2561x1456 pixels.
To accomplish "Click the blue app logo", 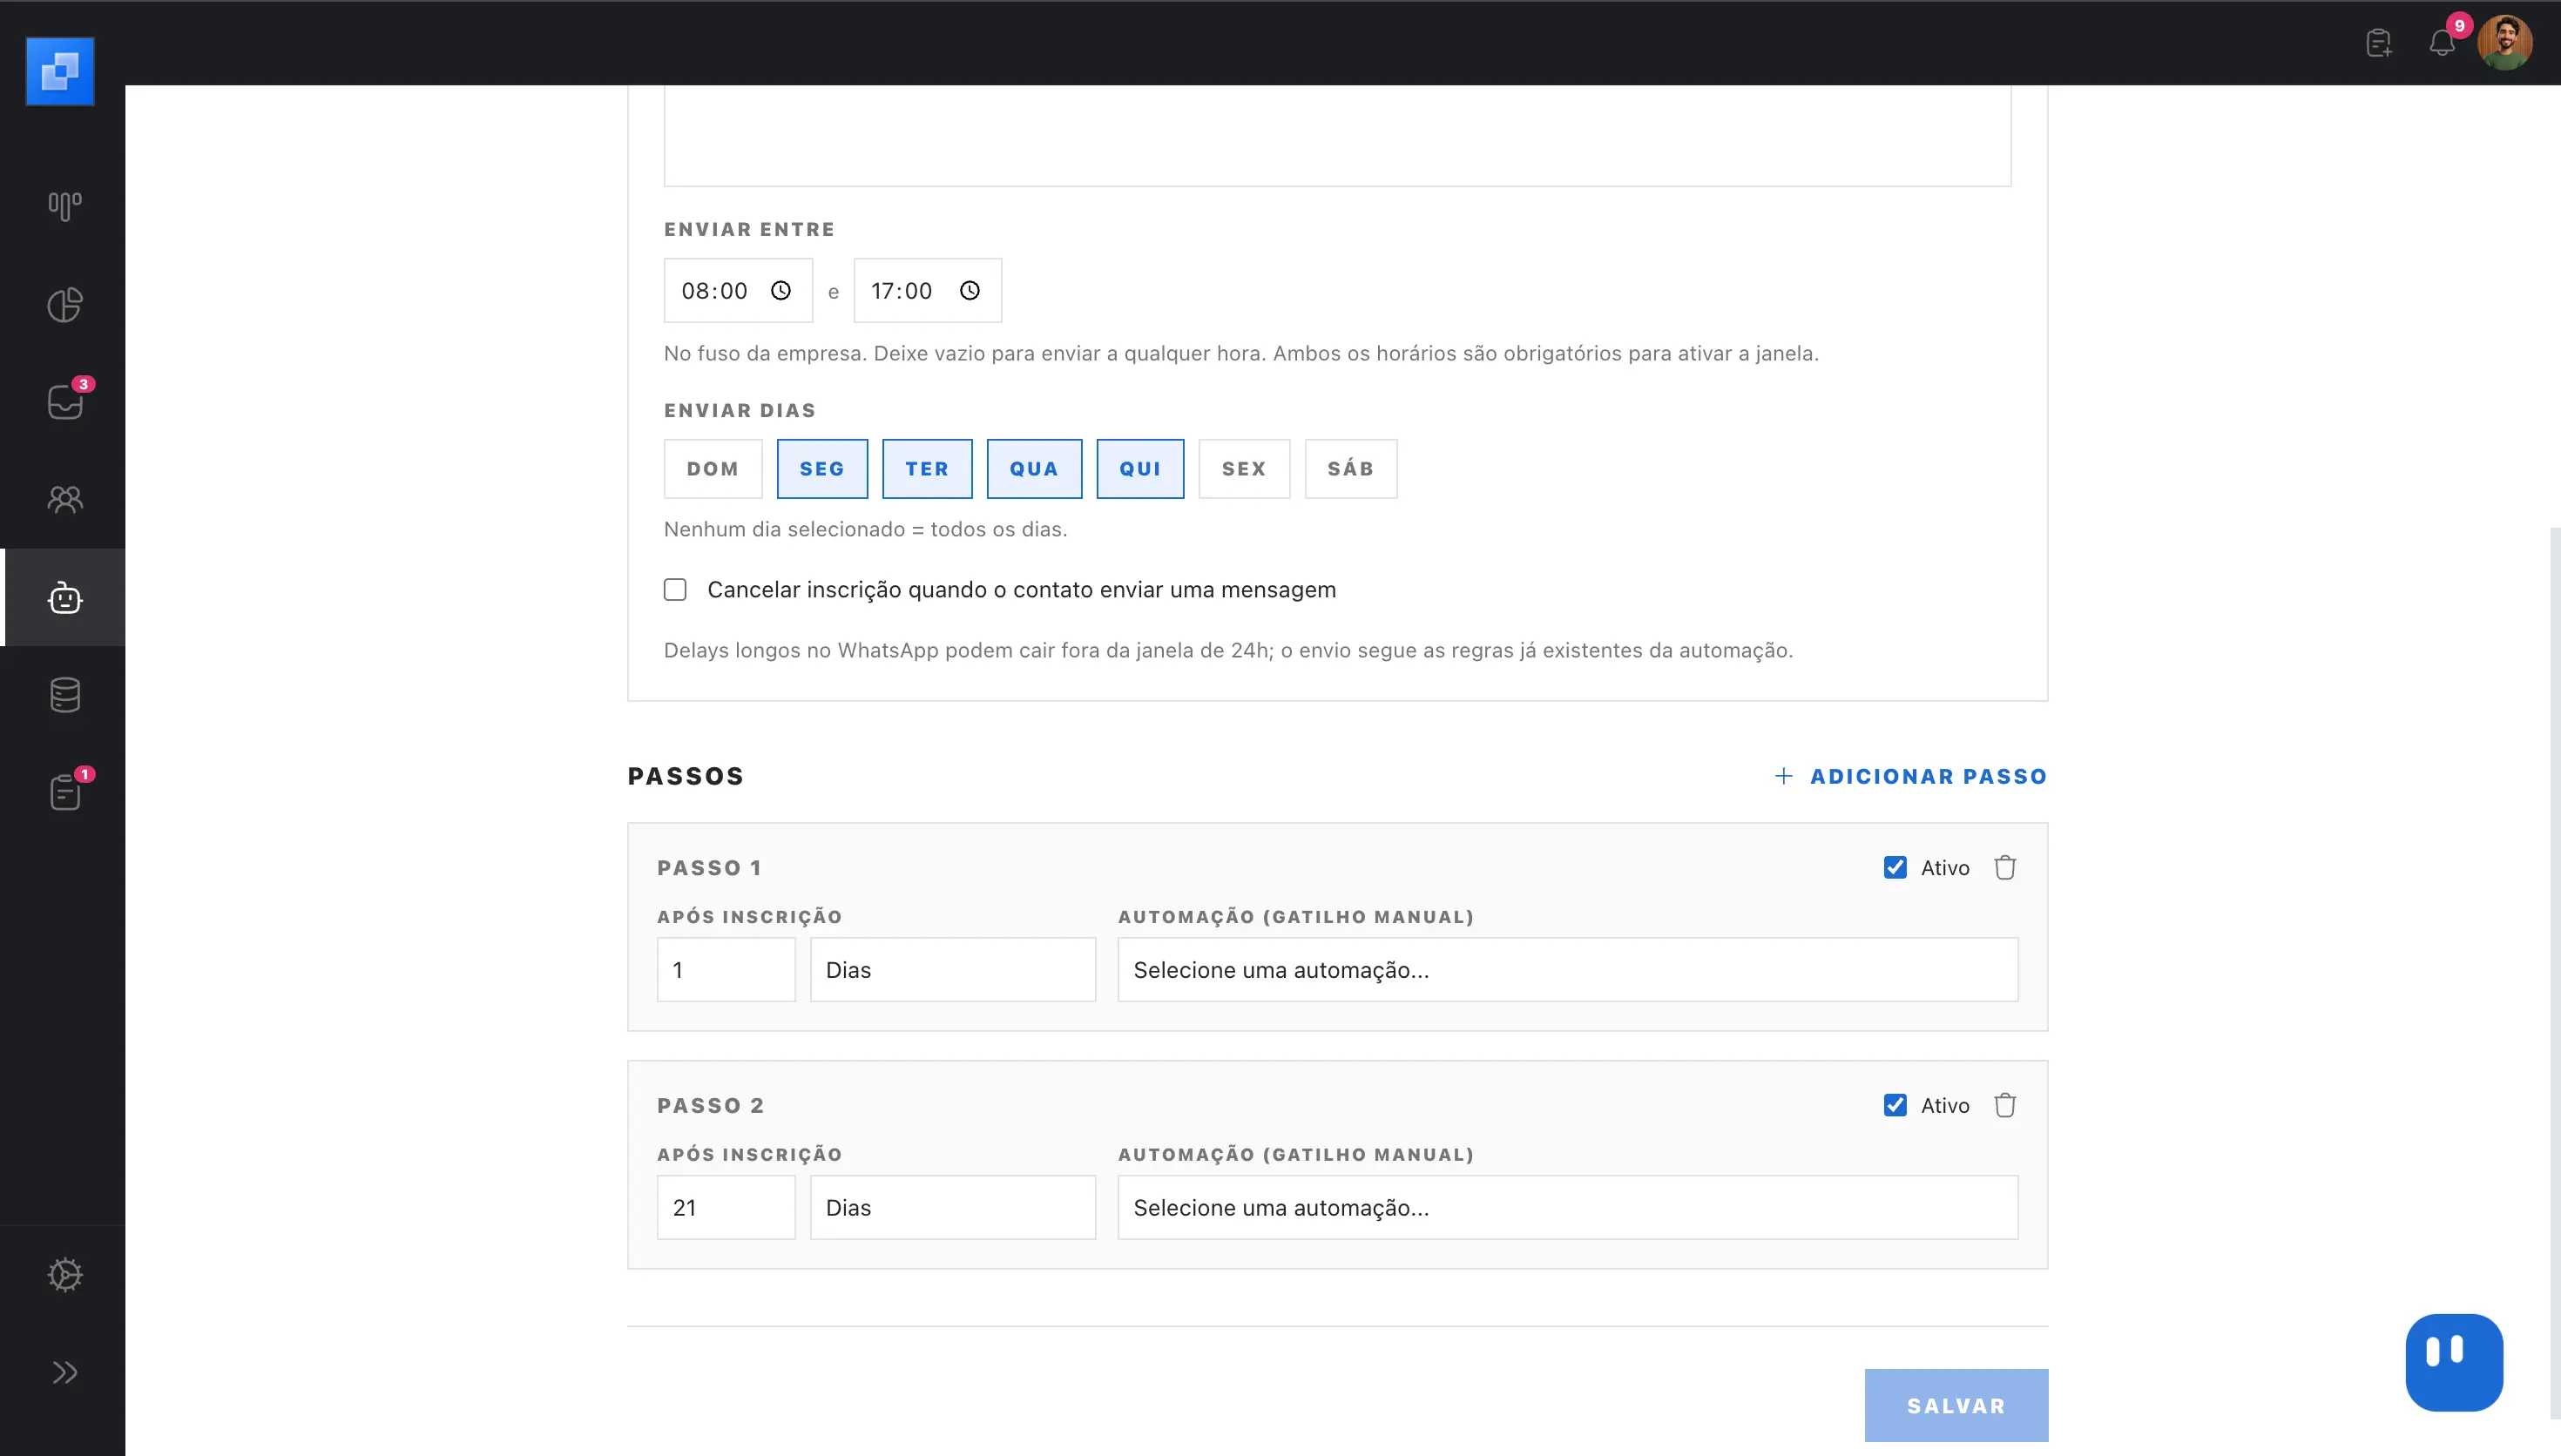I will pos(60,71).
